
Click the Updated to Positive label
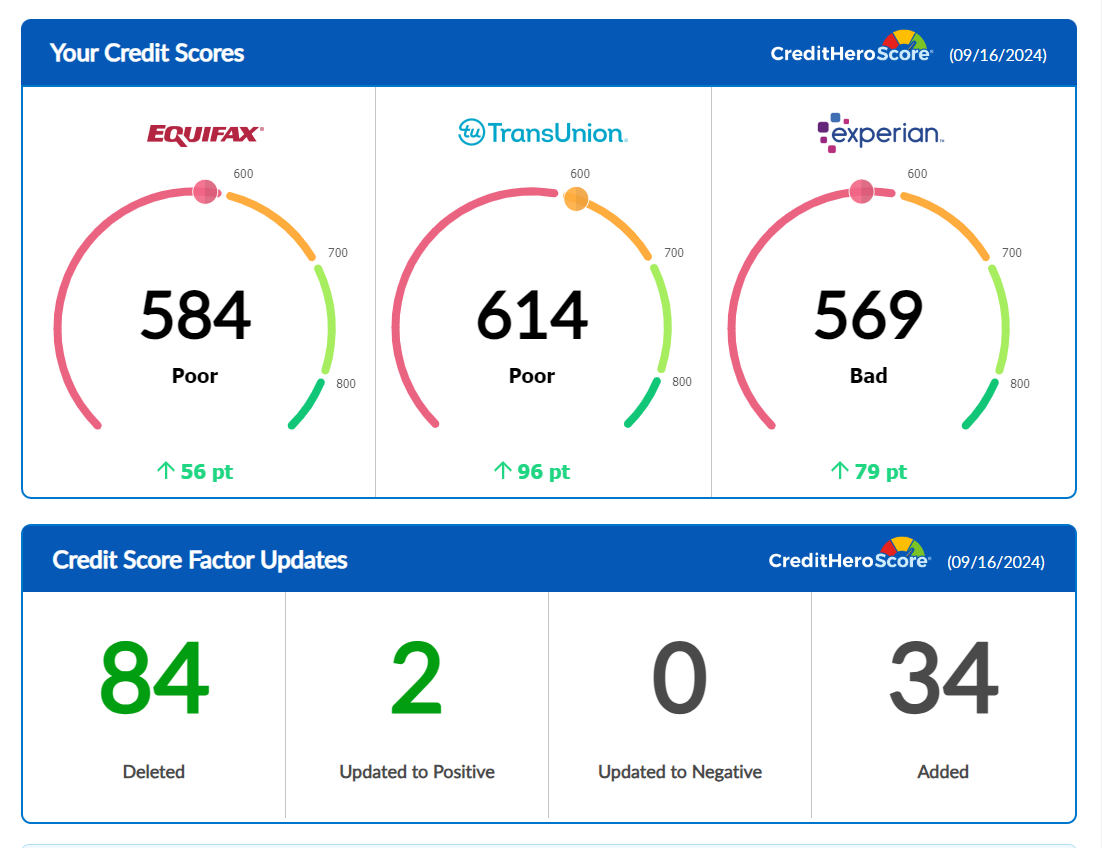click(x=417, y=771)
